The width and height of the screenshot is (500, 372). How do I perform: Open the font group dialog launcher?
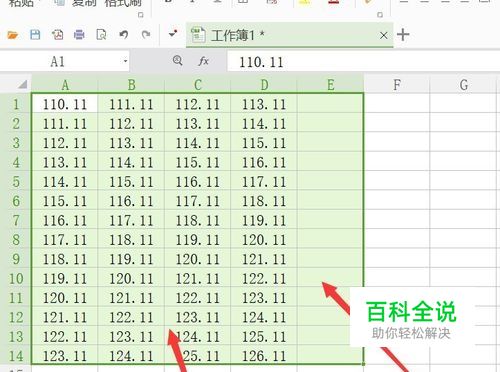click(x=380, y=15)
